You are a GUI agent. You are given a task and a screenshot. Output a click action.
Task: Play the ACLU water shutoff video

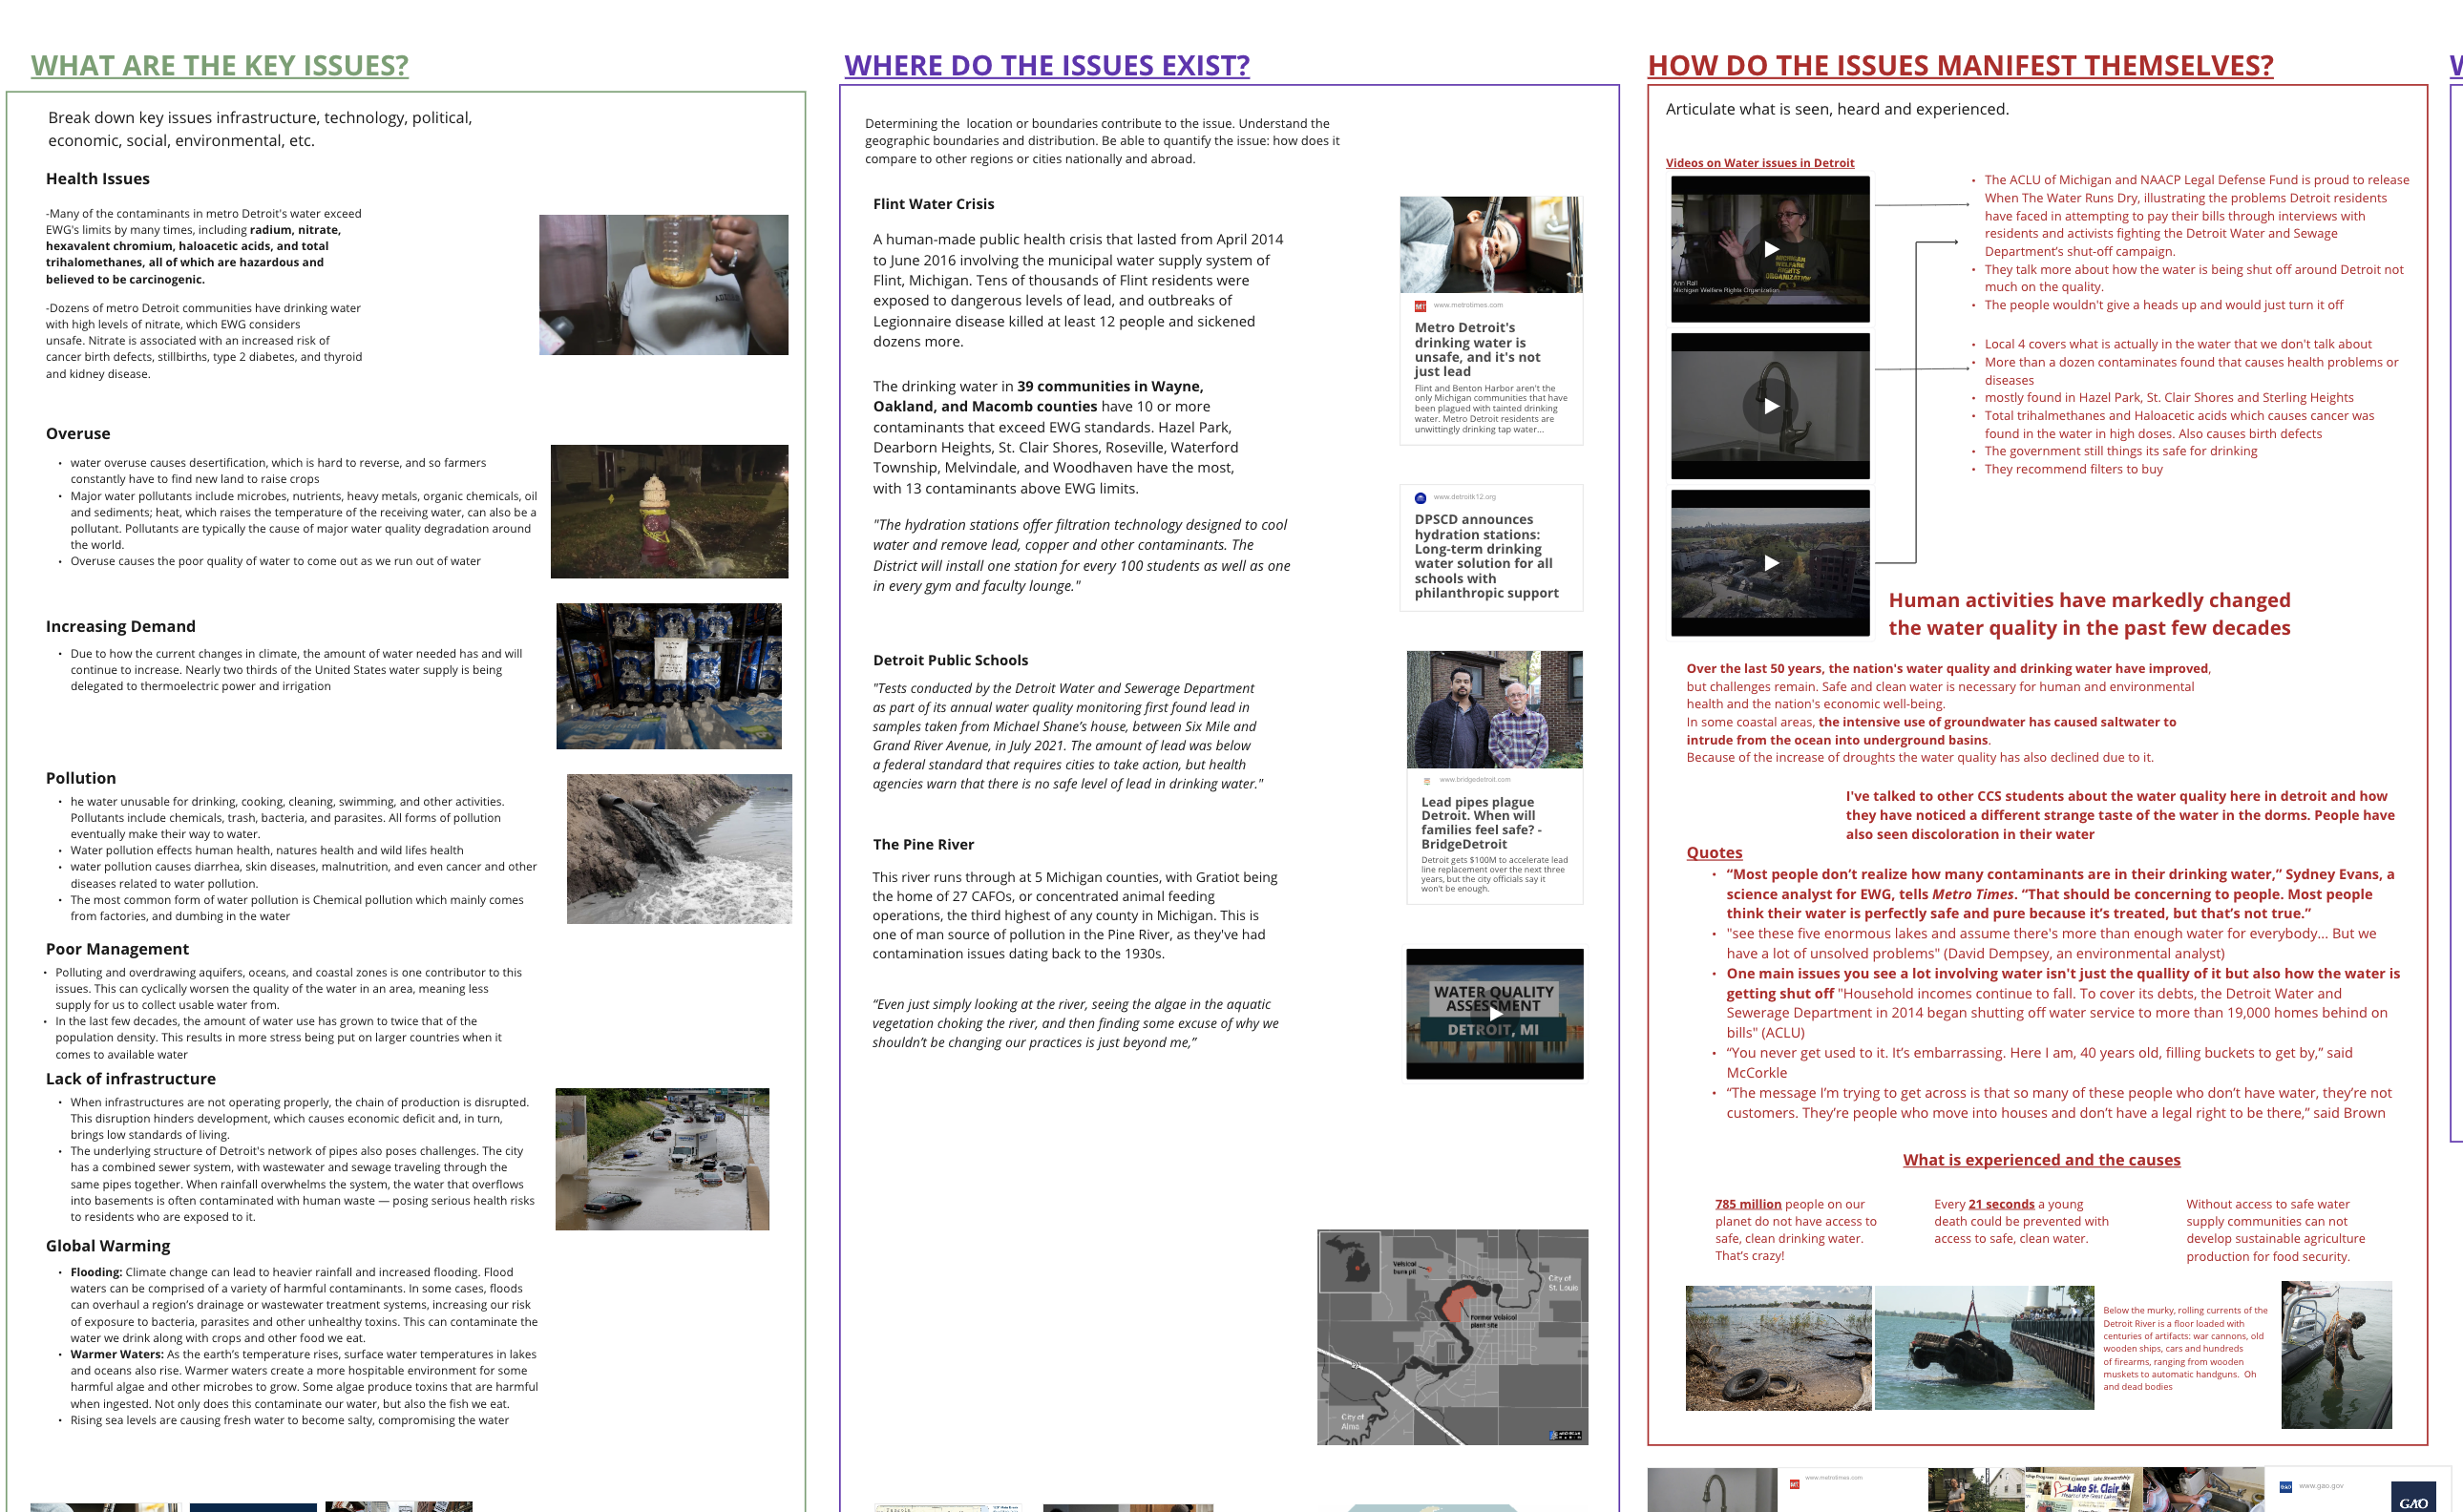pyautogui.click(x=1770, y=249)
